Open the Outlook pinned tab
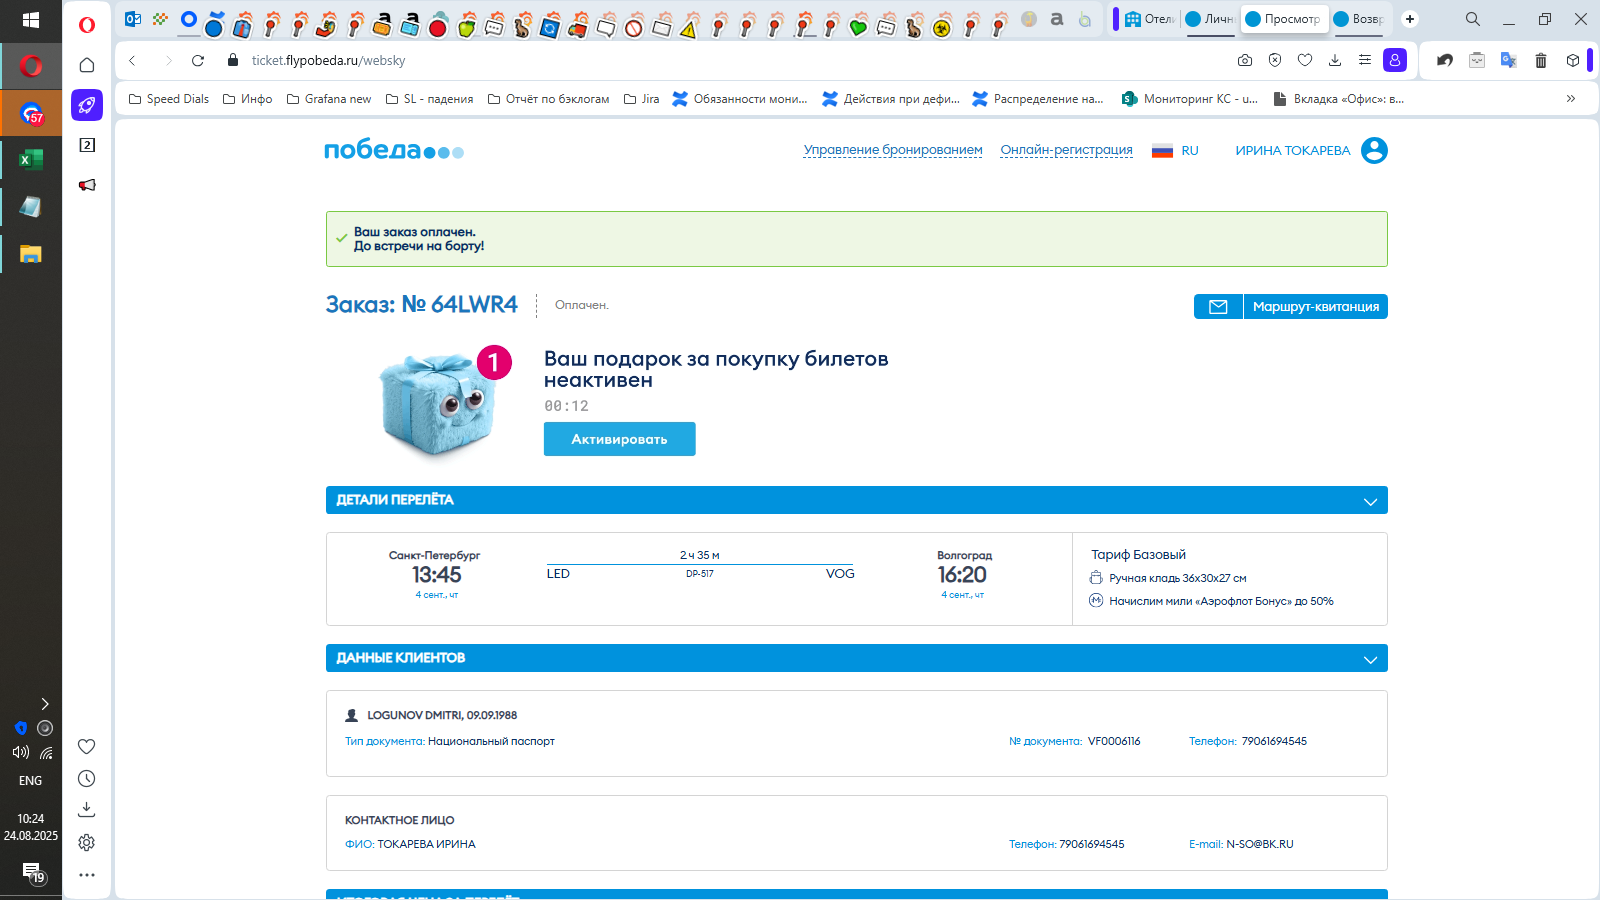This screenshot has width=1600, height=900. click(132, 19)
